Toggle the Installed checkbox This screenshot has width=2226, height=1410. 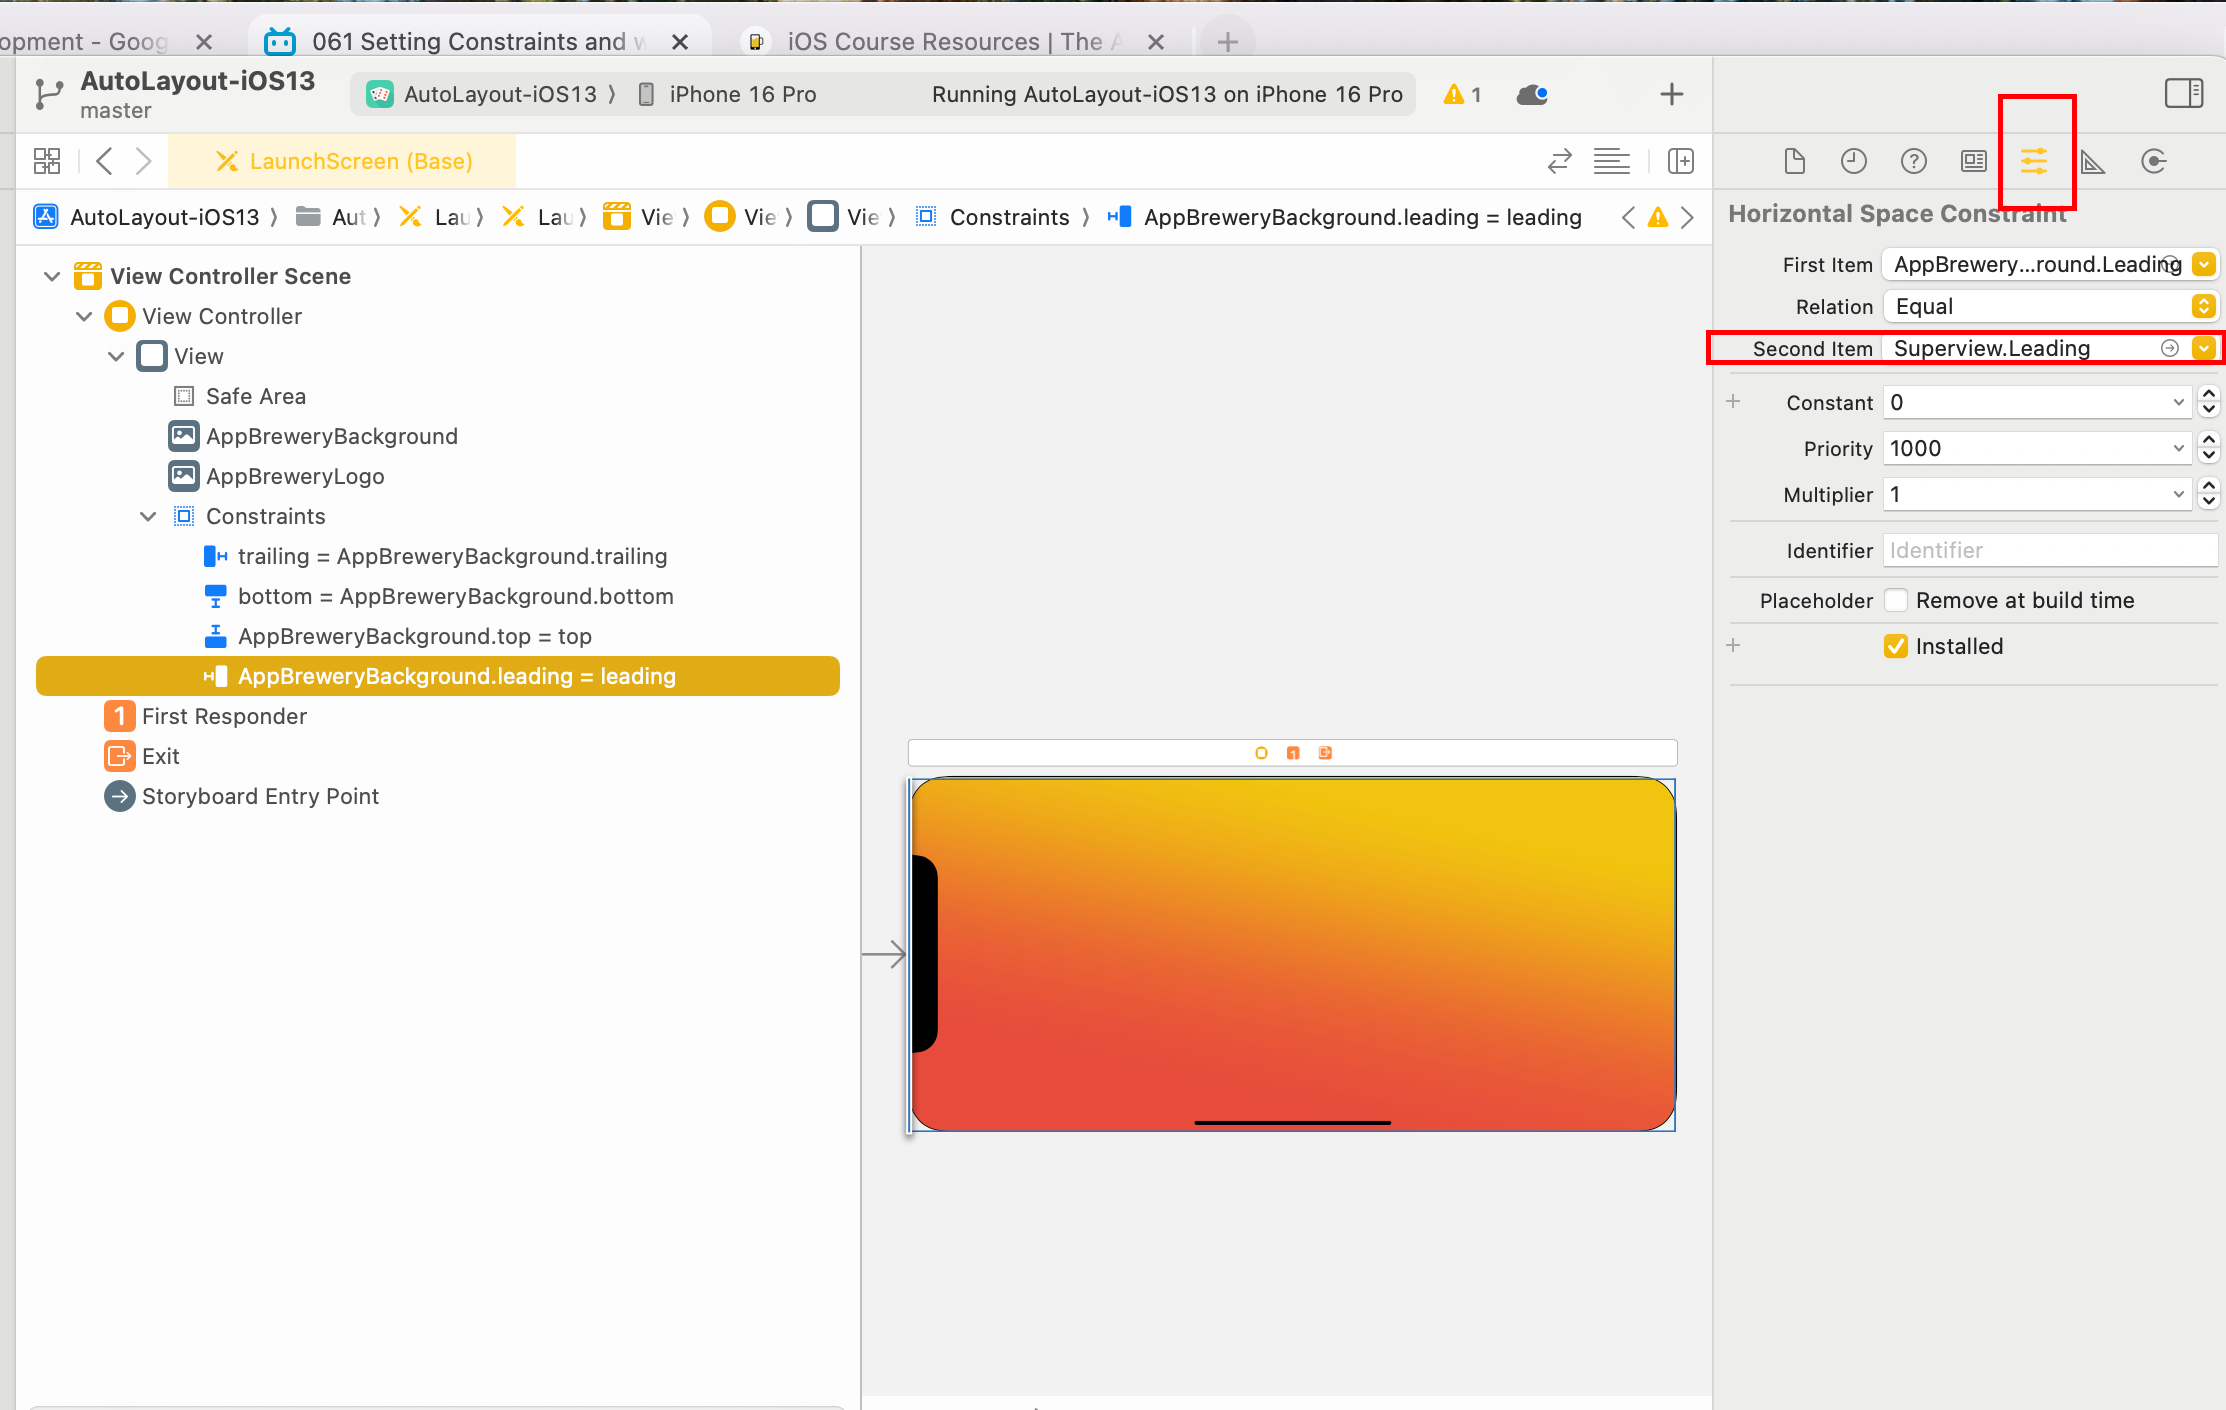[1895, 646]
